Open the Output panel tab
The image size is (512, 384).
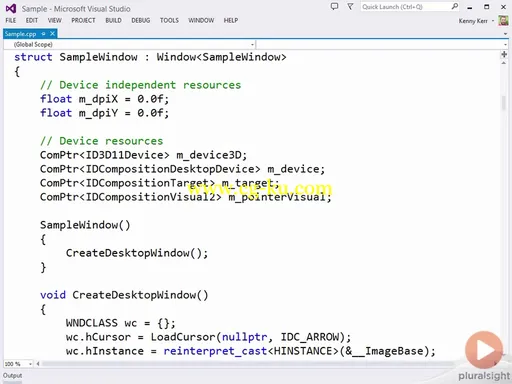[13, 376]
